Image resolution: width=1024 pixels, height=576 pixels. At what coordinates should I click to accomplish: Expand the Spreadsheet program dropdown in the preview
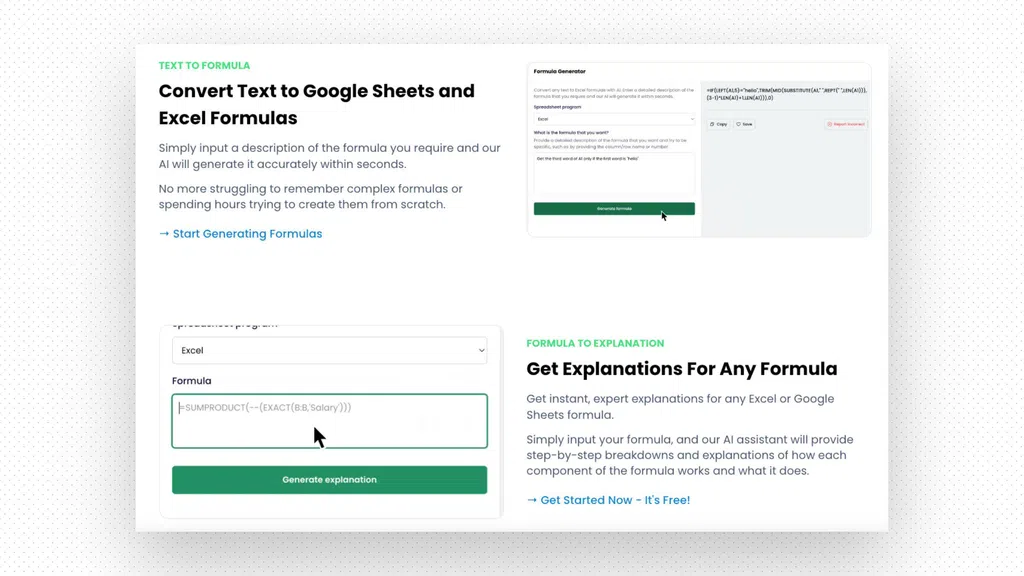point(613,119)
